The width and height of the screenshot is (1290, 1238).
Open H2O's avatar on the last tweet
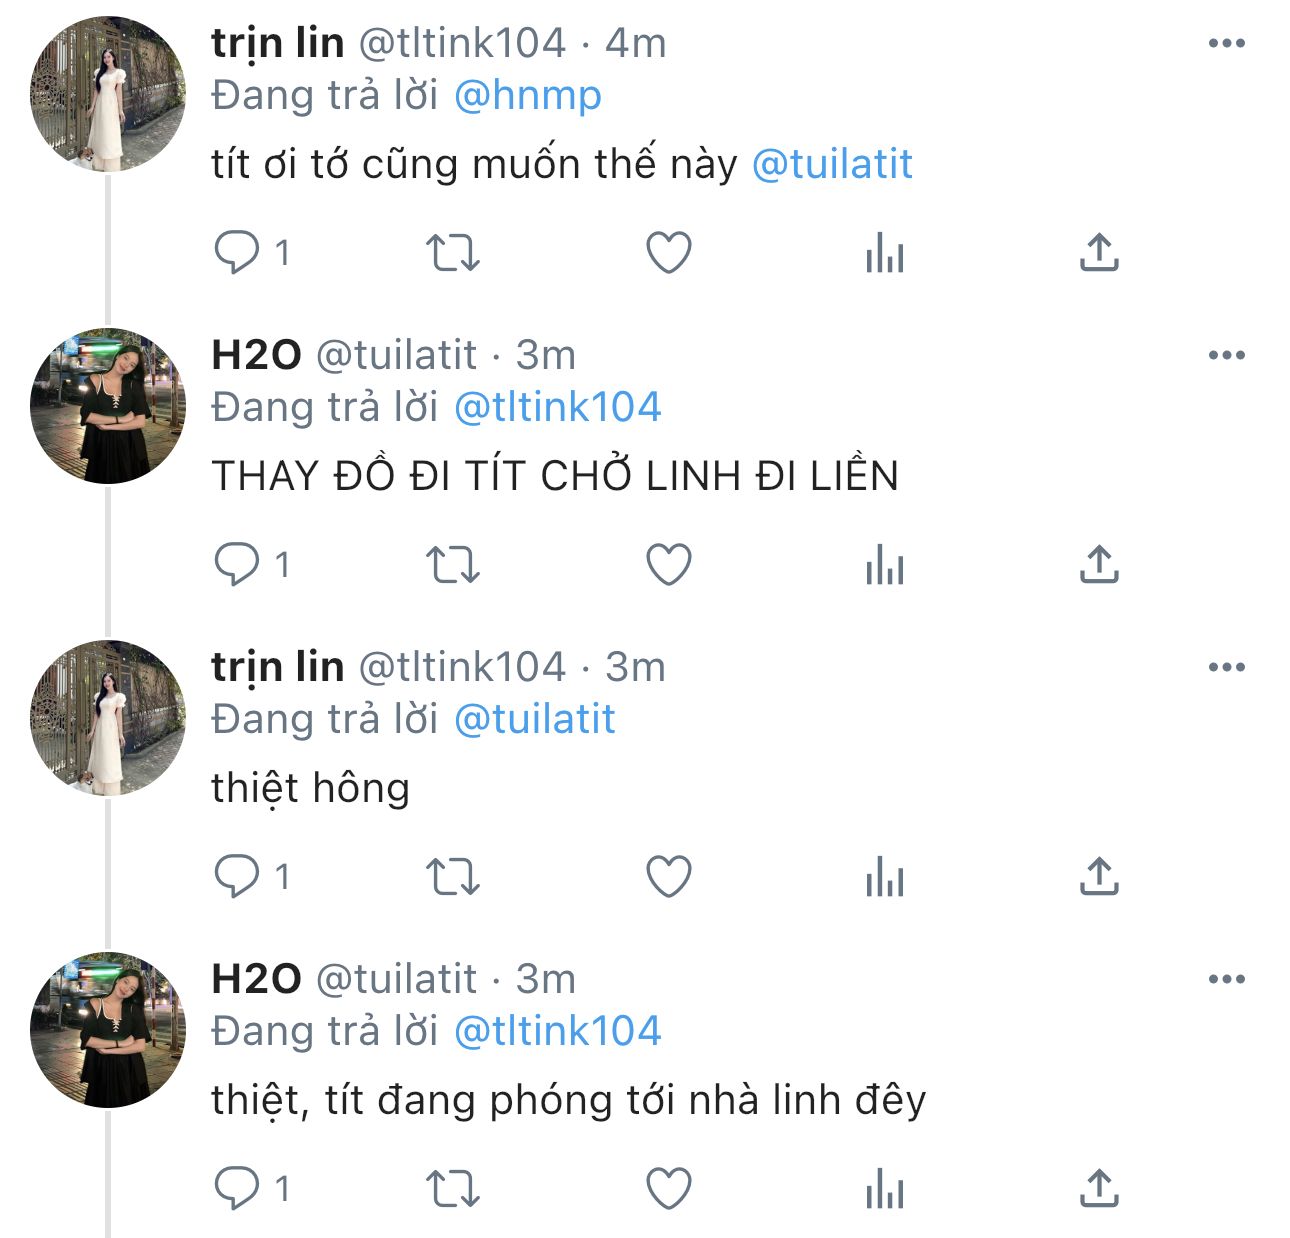click(108, 1030)
